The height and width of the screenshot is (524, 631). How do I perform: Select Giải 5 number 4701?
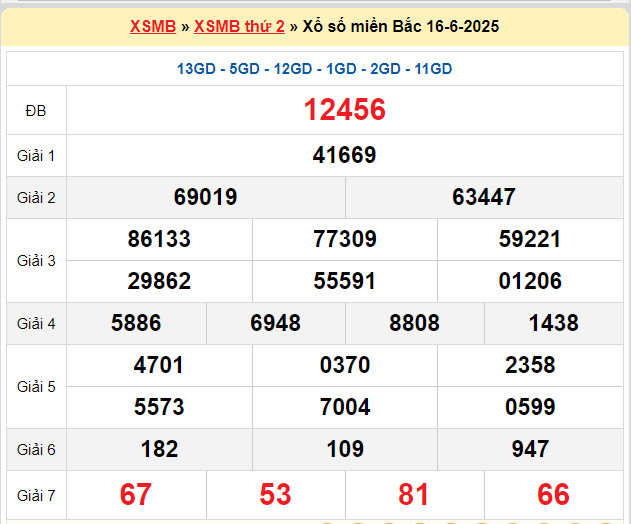pyautogui.click(x=159, y=365)
